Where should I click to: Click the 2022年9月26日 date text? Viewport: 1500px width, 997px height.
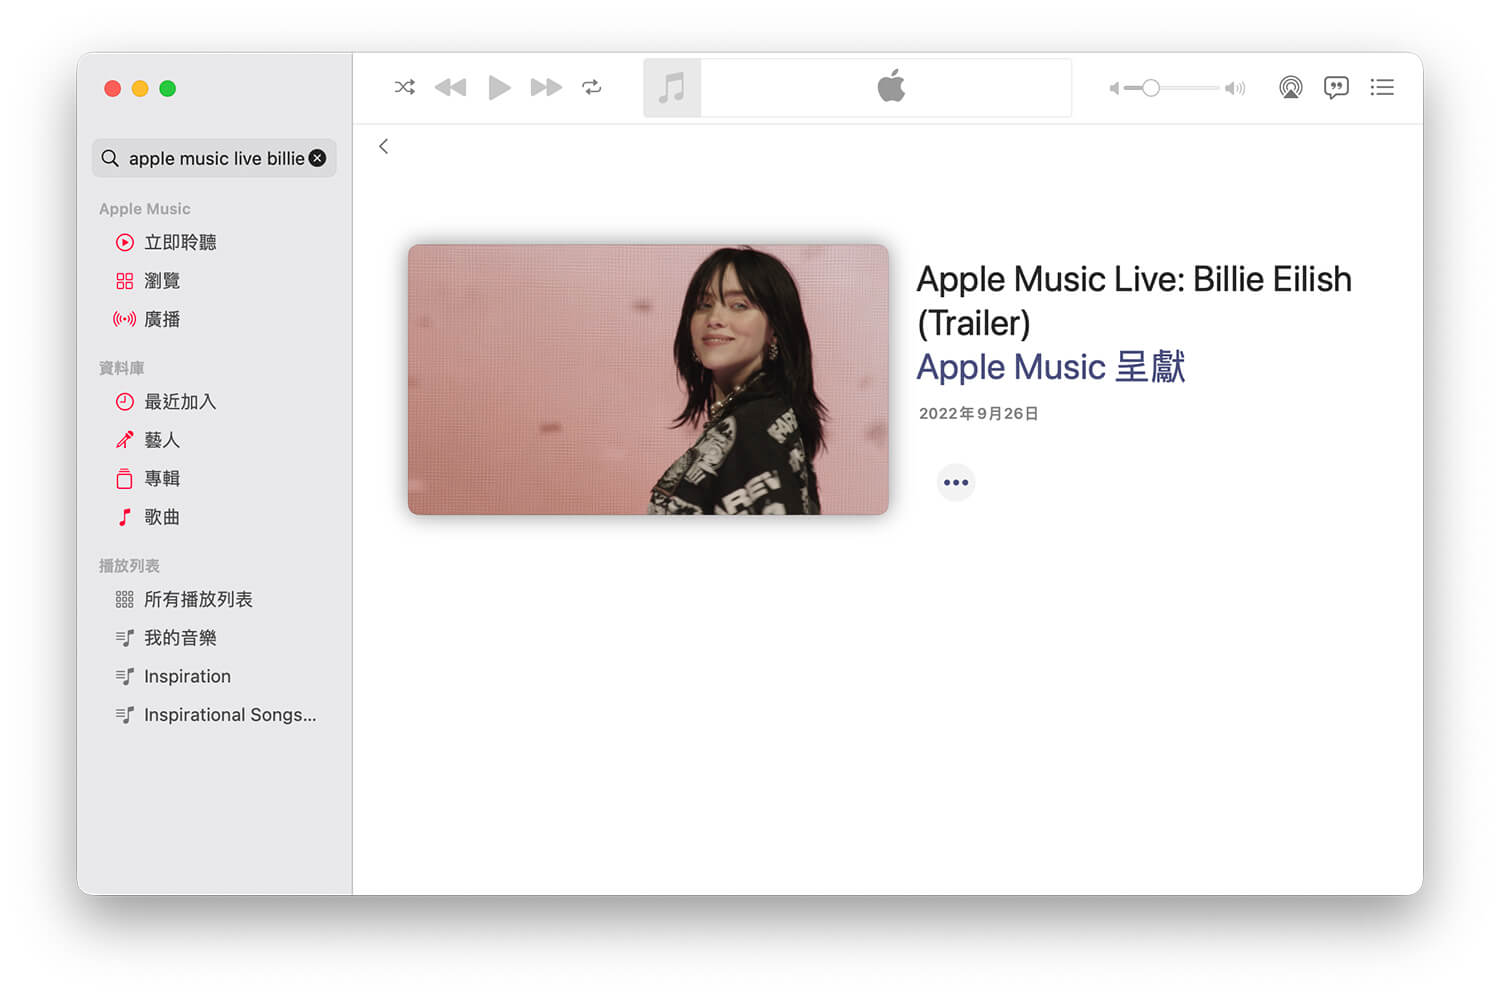click(x=979, y=413)
